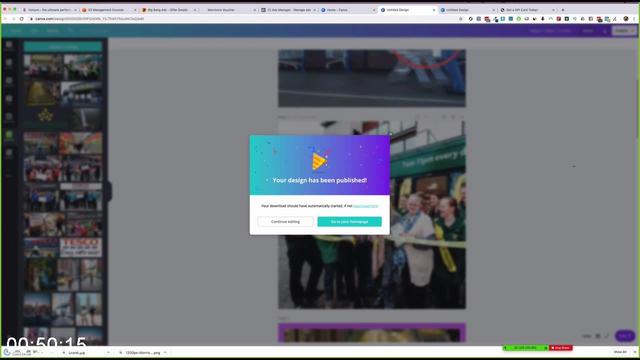
Task: Click the profile avatar in Chrome toolbar
Action: point(626,19)
